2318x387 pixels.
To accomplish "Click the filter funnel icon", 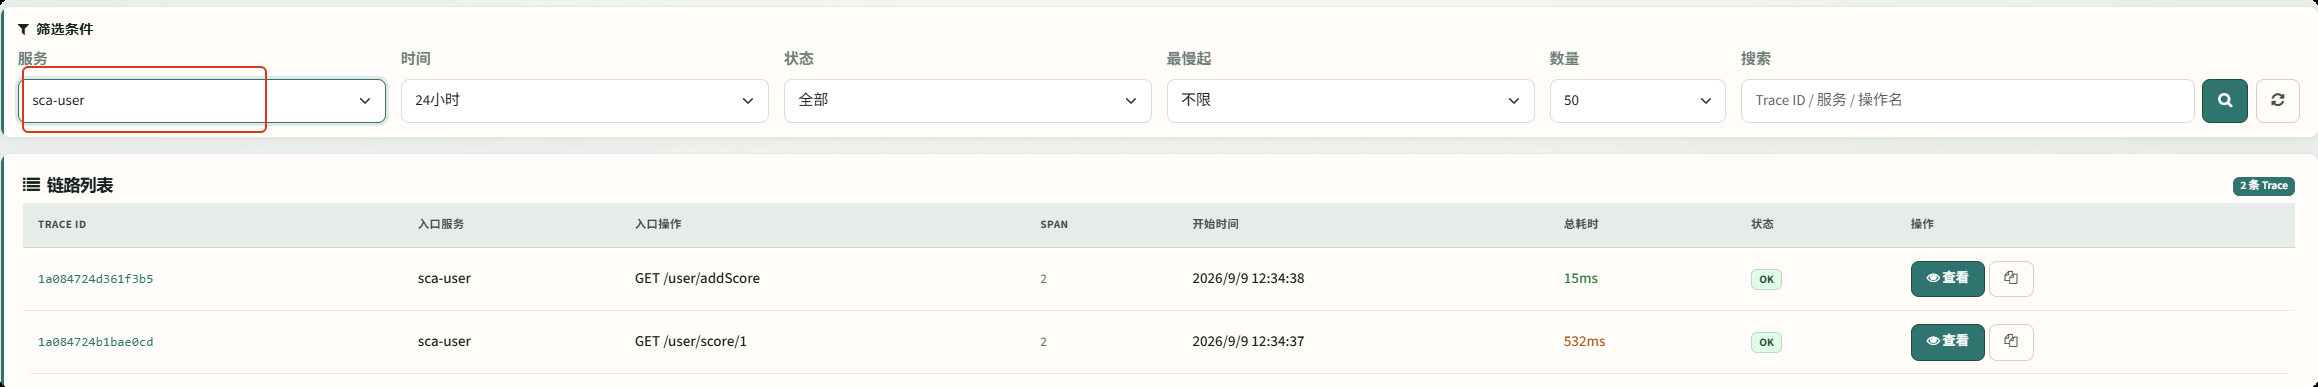I will pos(23,29).
